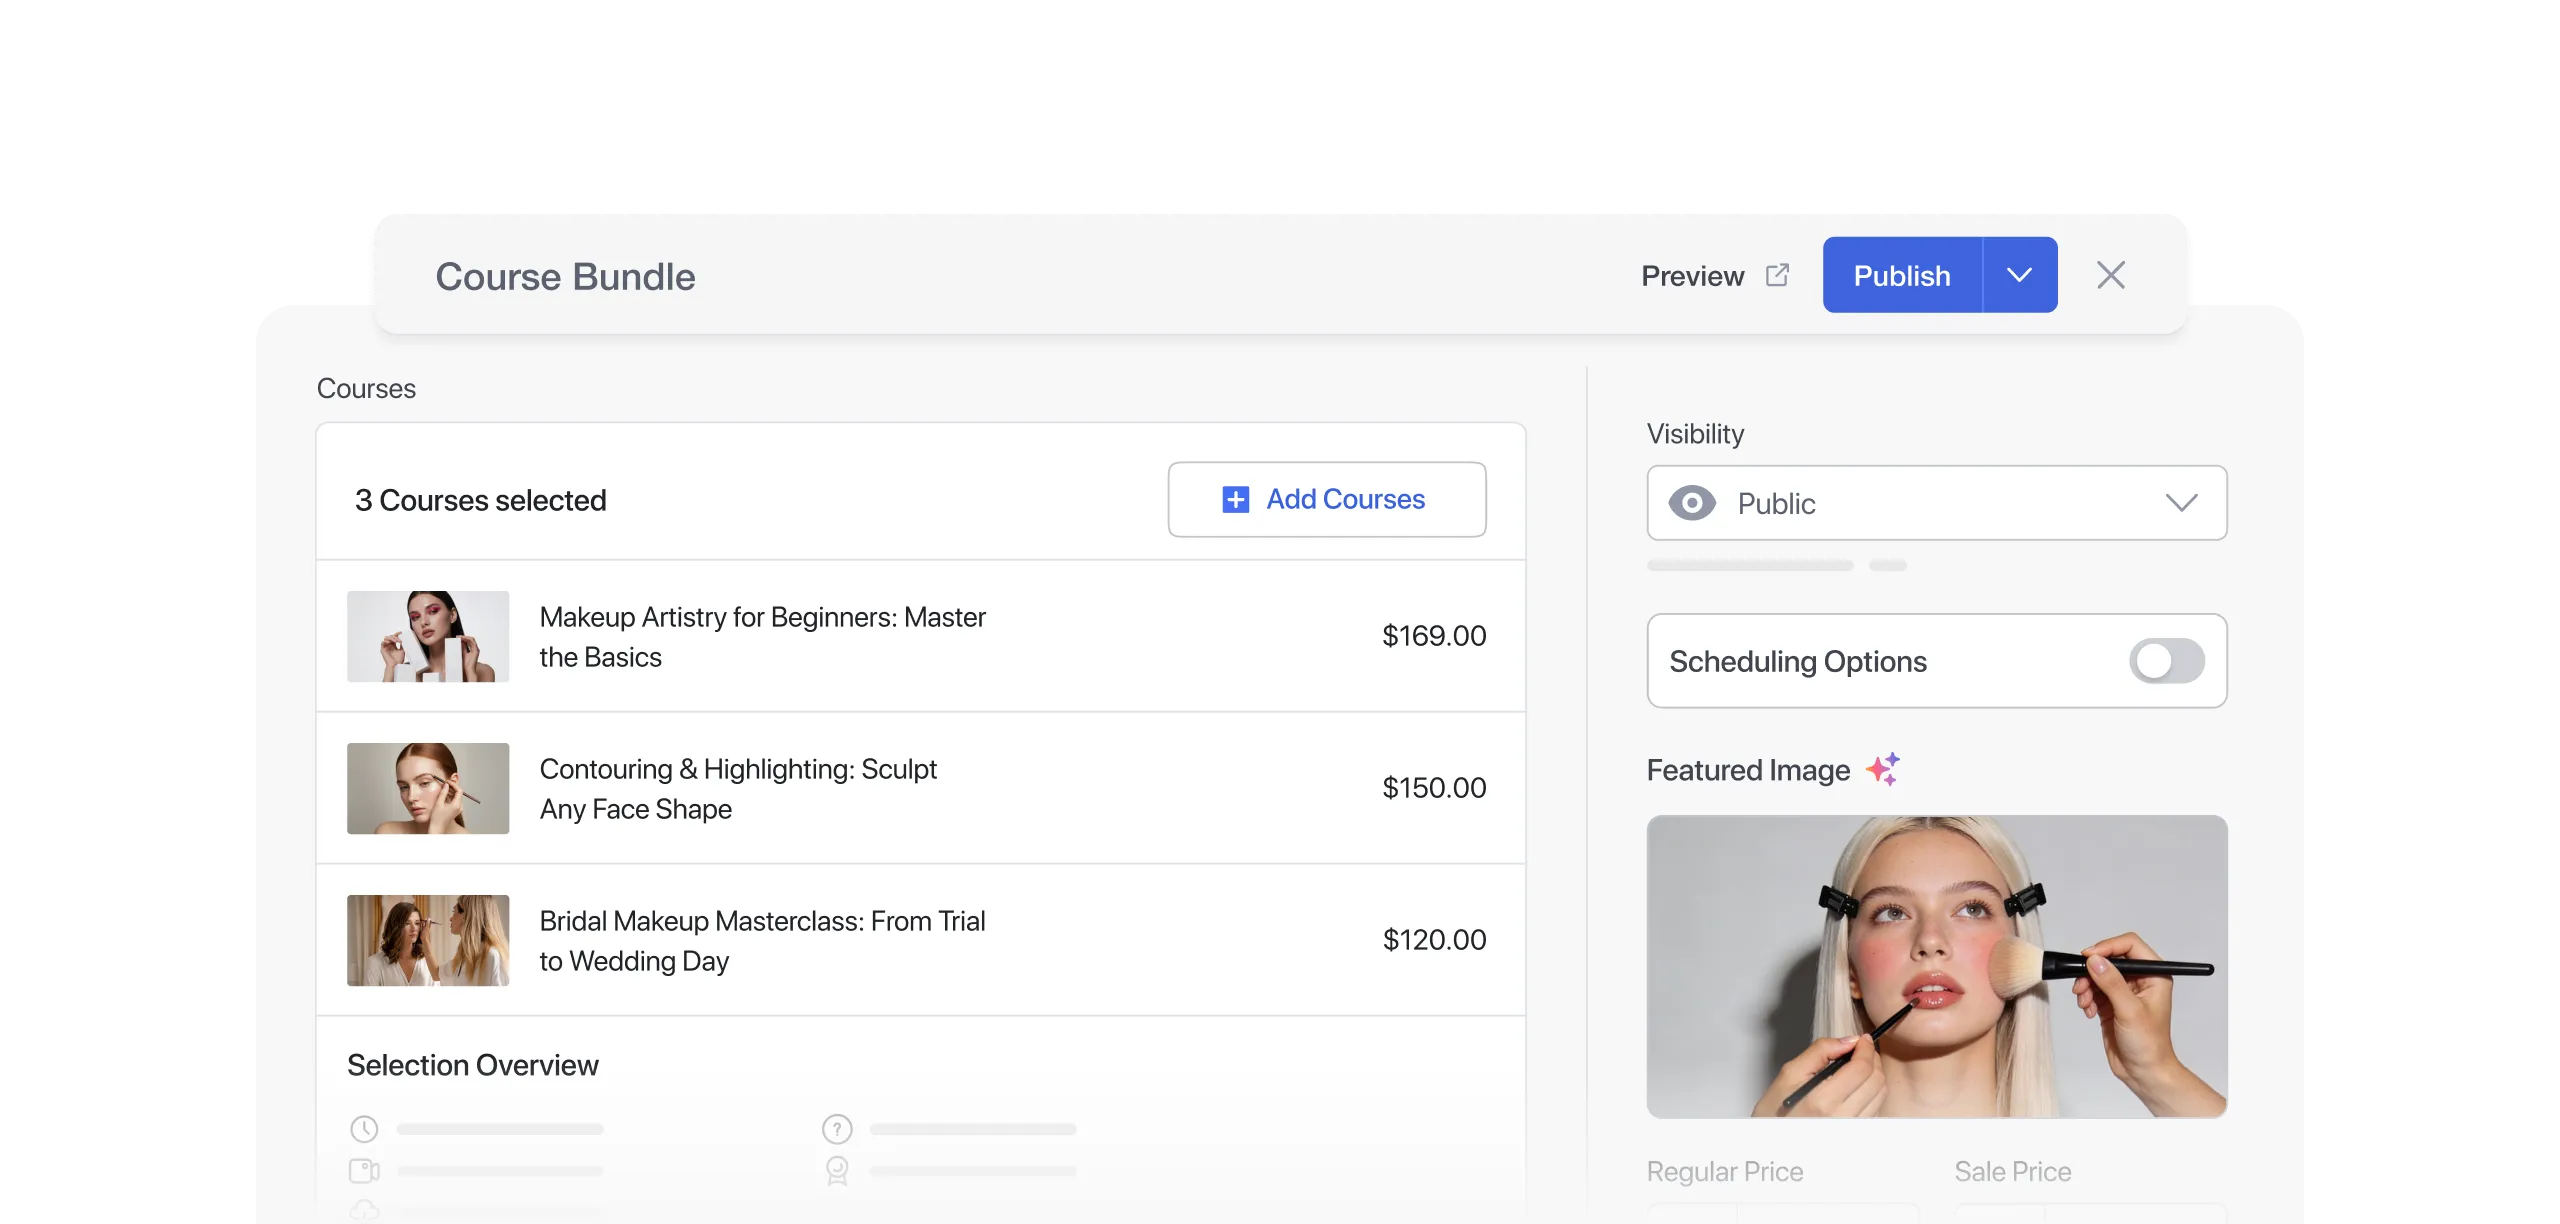Click the clock icon in Selection Overview

pyautogui.click(x=364, y=1129)
